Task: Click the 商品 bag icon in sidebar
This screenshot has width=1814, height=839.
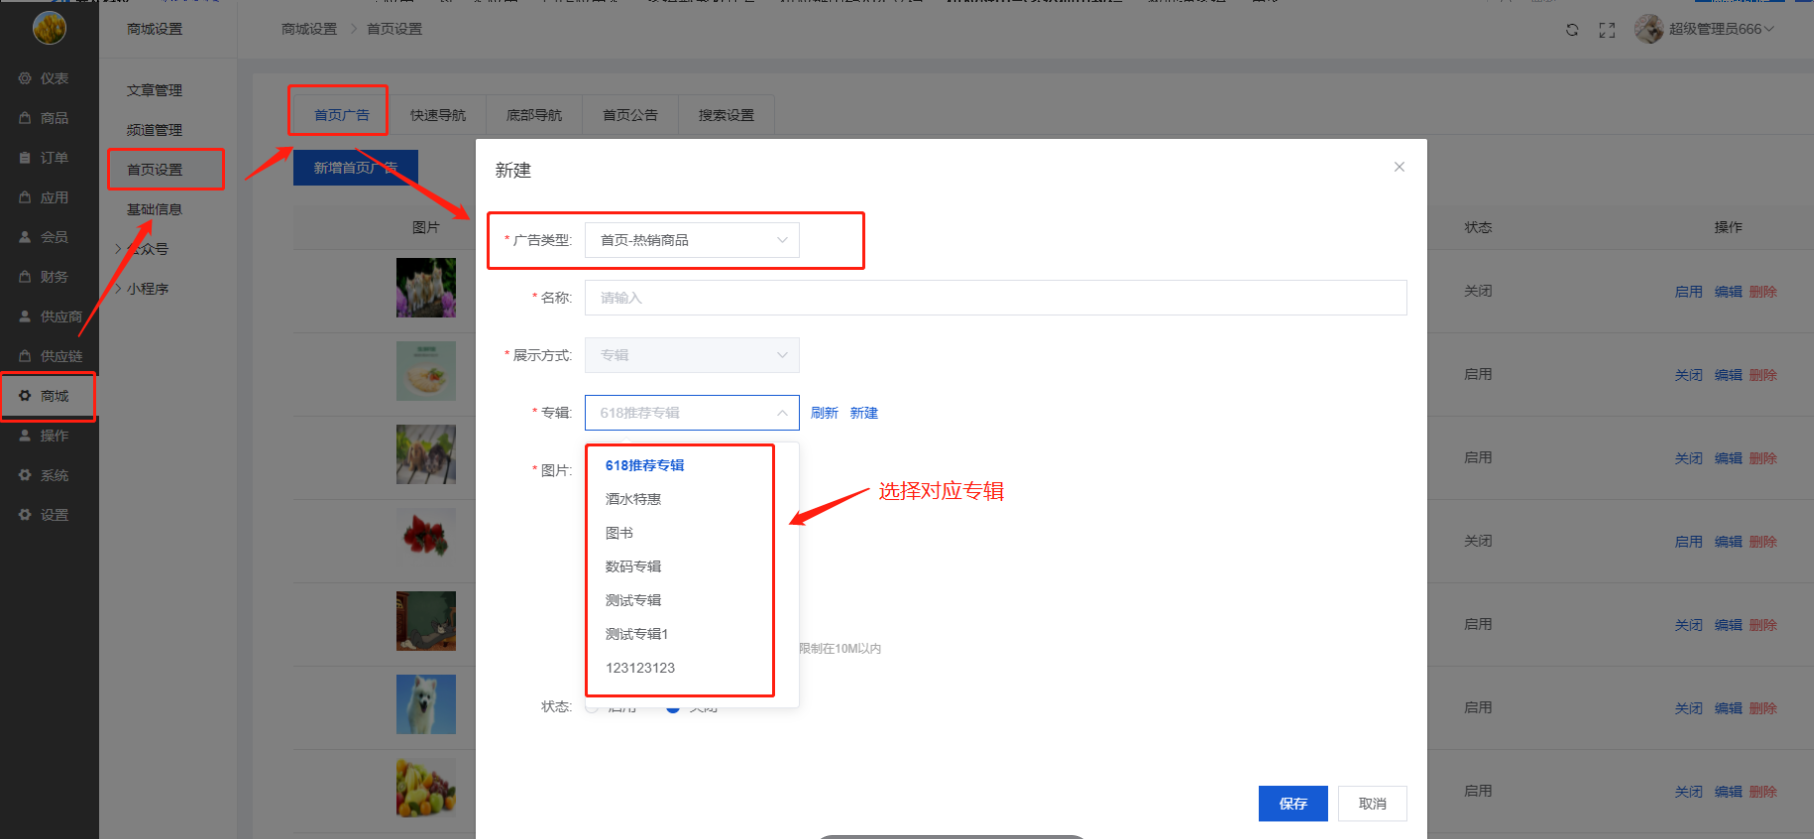Action: coord(25,118)
